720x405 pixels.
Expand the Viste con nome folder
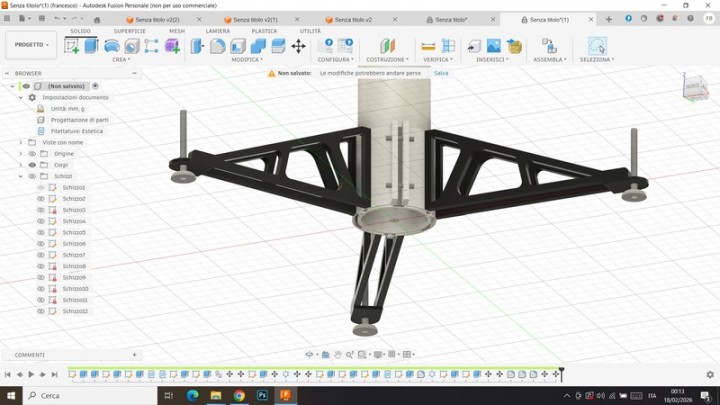click(20, 143)
